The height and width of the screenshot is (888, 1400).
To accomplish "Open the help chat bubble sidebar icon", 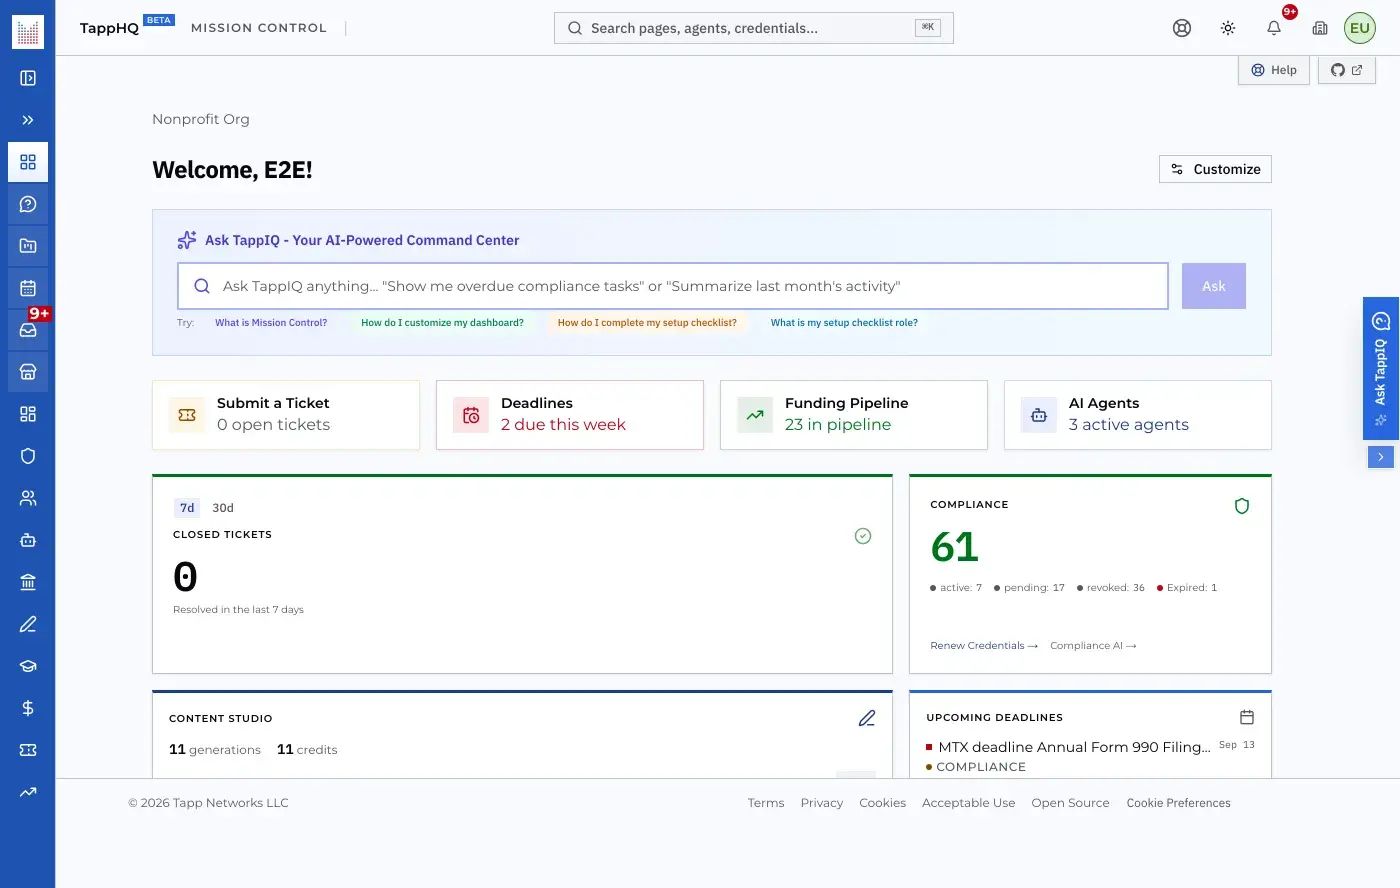I will tap(28, 204).
